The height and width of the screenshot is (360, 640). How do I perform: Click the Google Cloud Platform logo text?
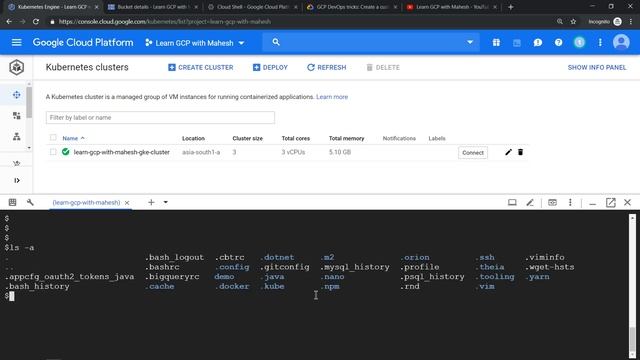(83, 42)
